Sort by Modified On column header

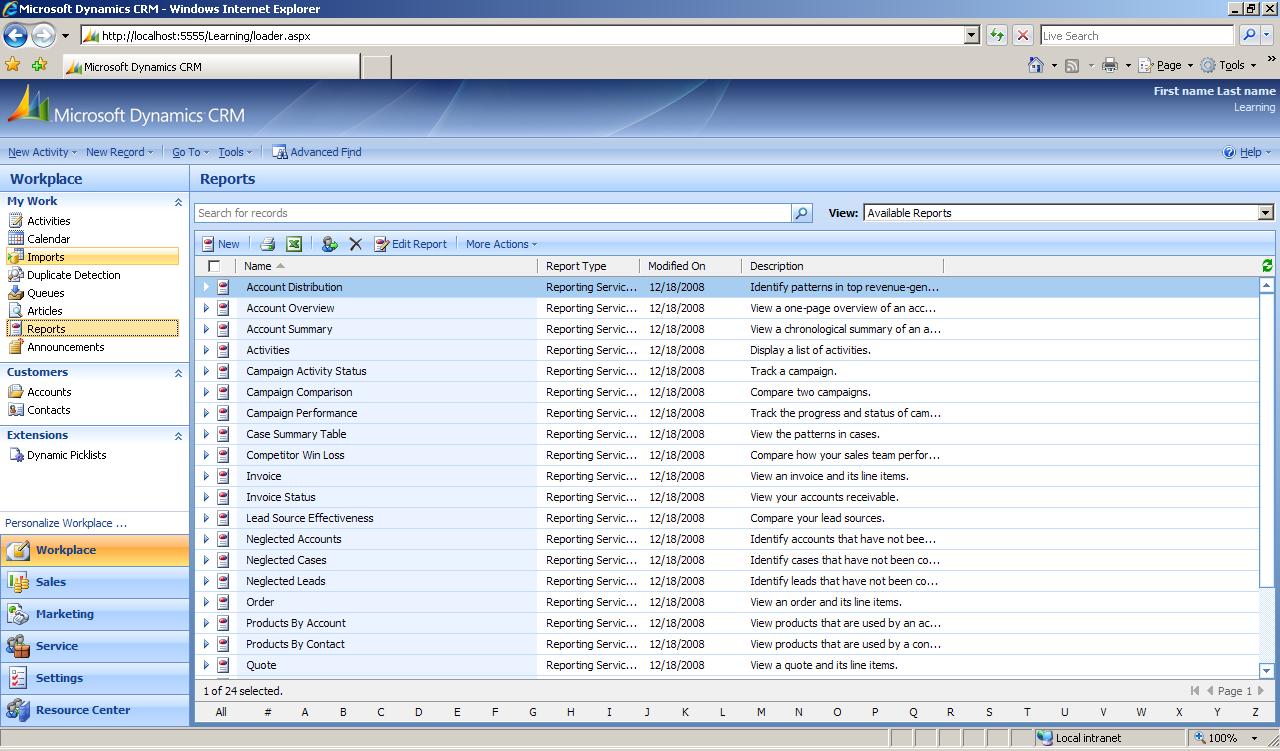pyautogui.click(x=690, y=266)
